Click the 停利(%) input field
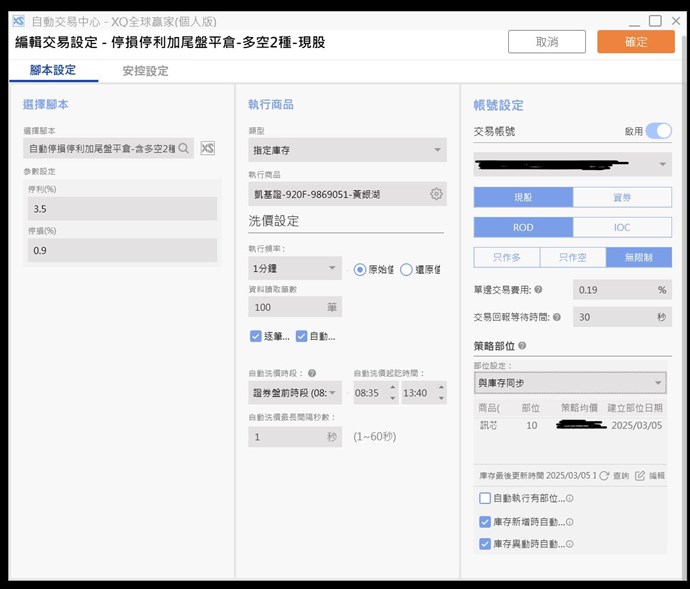Image resolution: width=690 pixels, height=589 pixels. click(122, 209)
